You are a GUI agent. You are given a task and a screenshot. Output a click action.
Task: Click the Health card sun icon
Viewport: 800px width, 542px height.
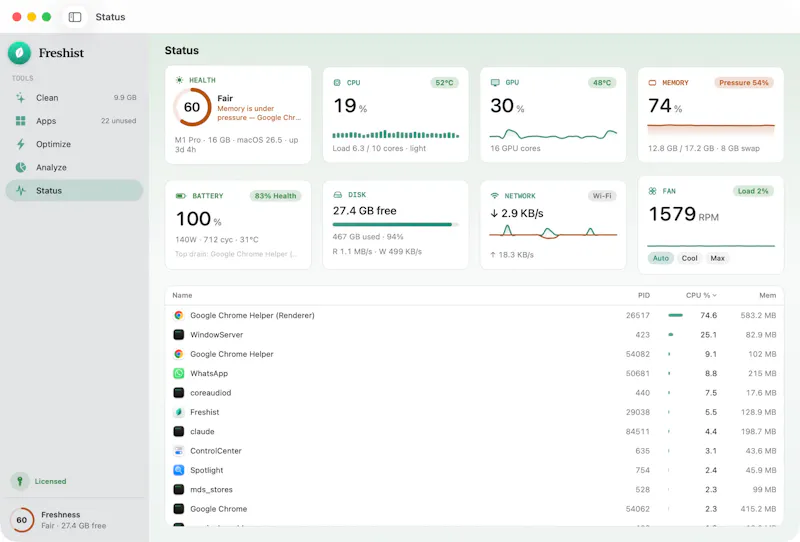coord(179,80)
